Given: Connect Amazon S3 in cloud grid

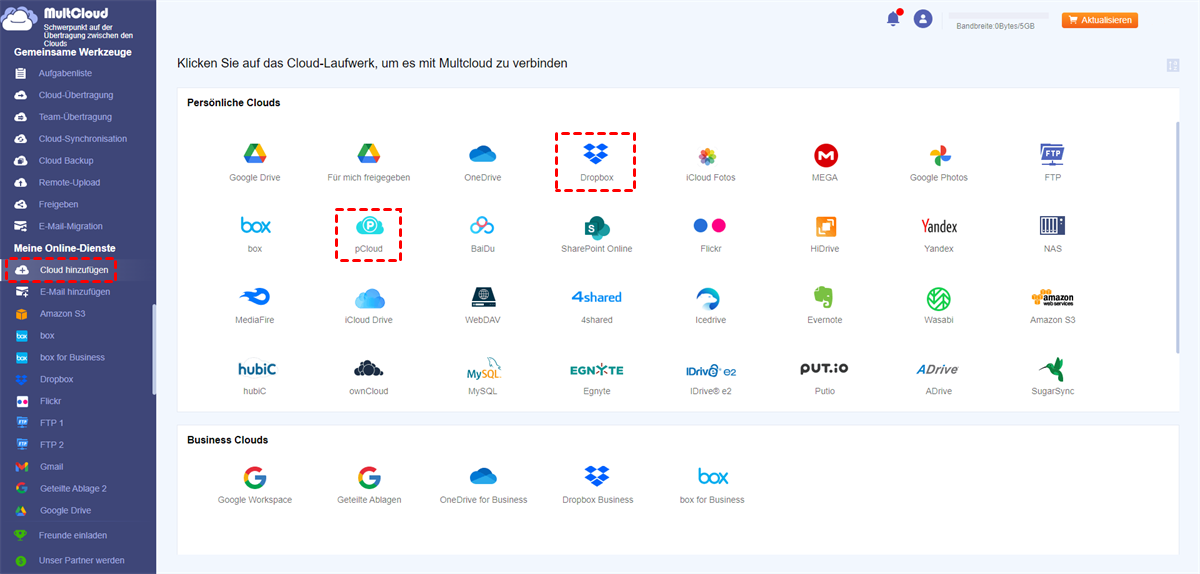Looking at the screenshot, I should tap(1052, 306).
